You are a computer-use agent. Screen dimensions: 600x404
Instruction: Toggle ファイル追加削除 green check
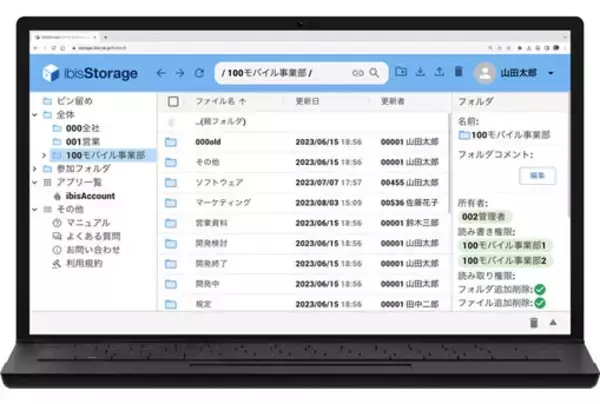tap(540, 303)
